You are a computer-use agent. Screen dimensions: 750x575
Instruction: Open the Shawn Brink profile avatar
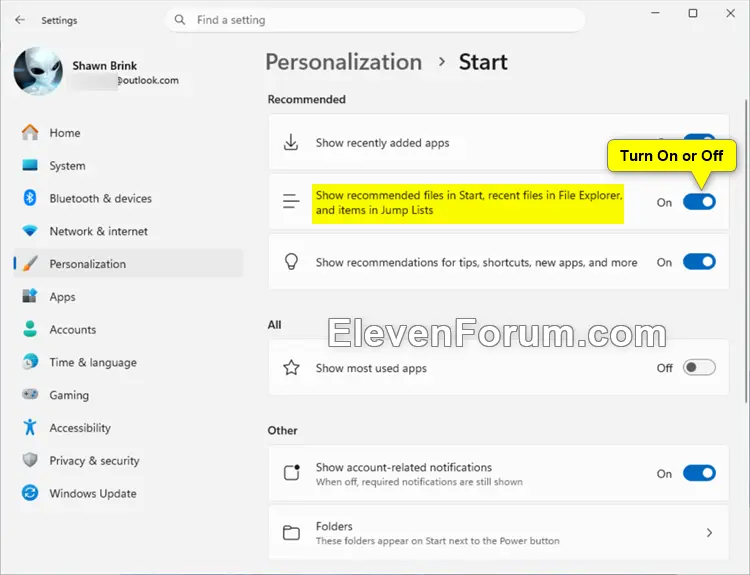point(38,71)
